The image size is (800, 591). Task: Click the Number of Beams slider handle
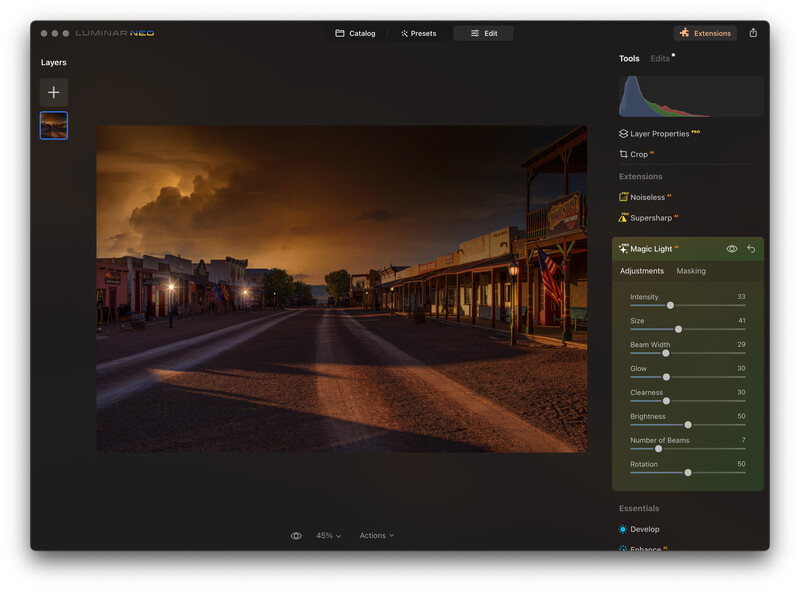pos(659,449)
